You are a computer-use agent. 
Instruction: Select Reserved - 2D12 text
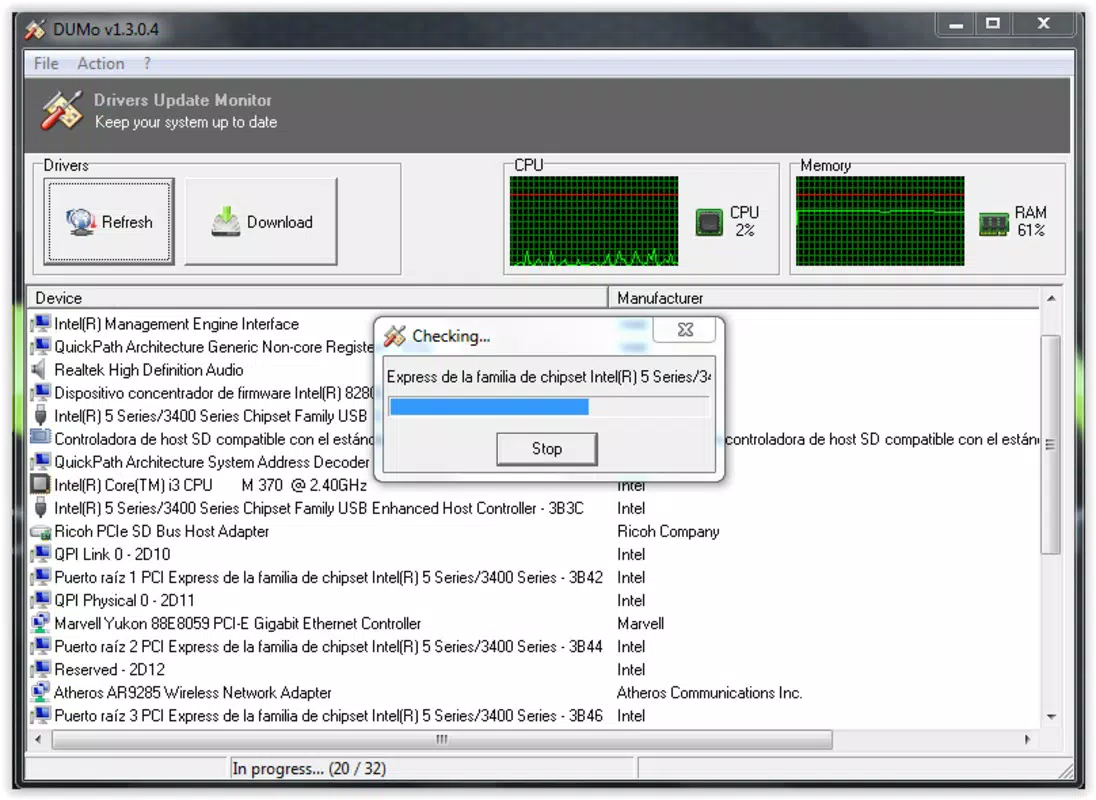110,670
